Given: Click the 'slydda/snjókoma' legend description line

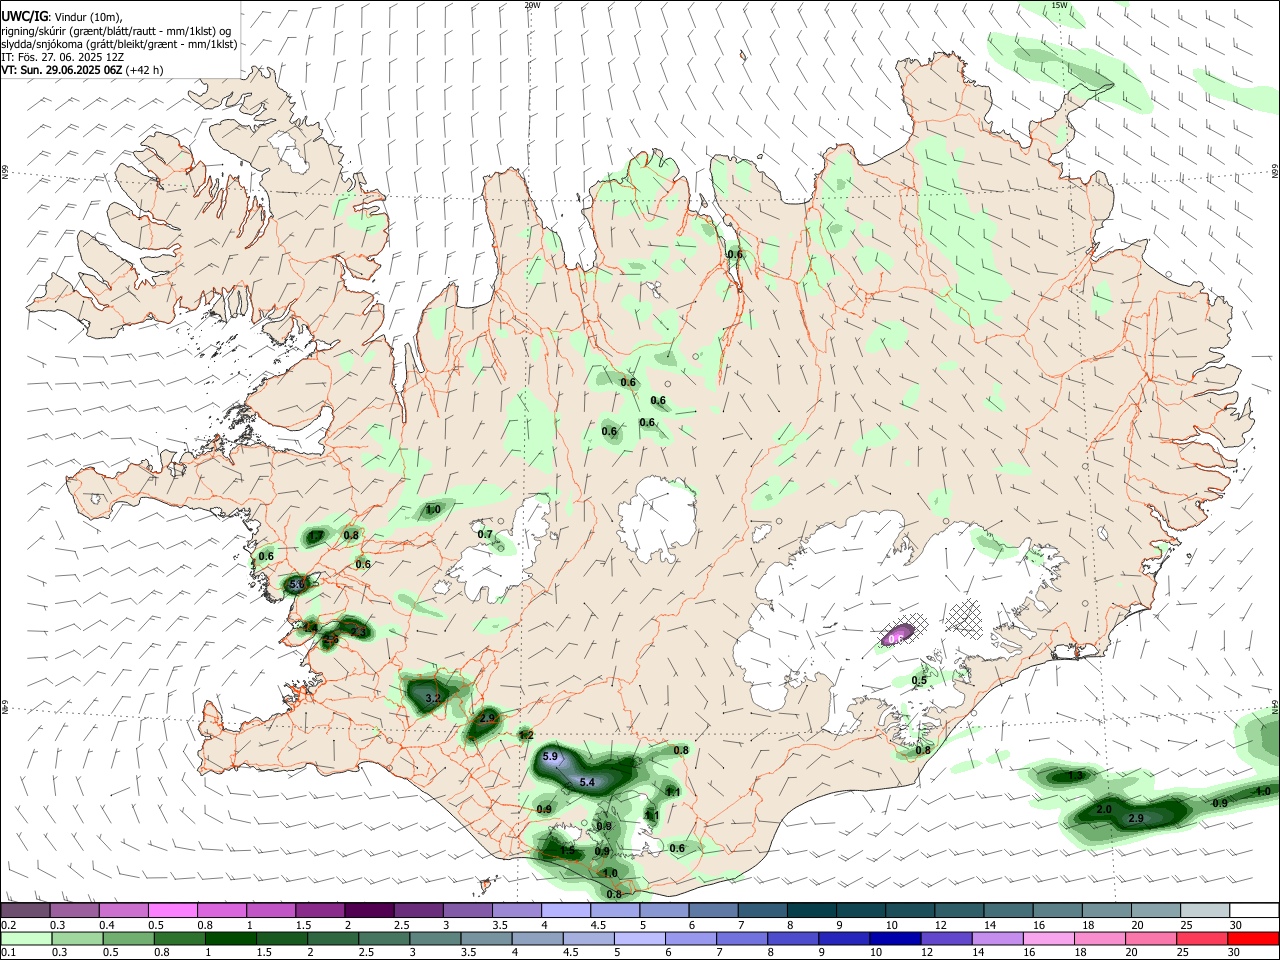Looking at the screenshot, I should click(x=119, y=44).
